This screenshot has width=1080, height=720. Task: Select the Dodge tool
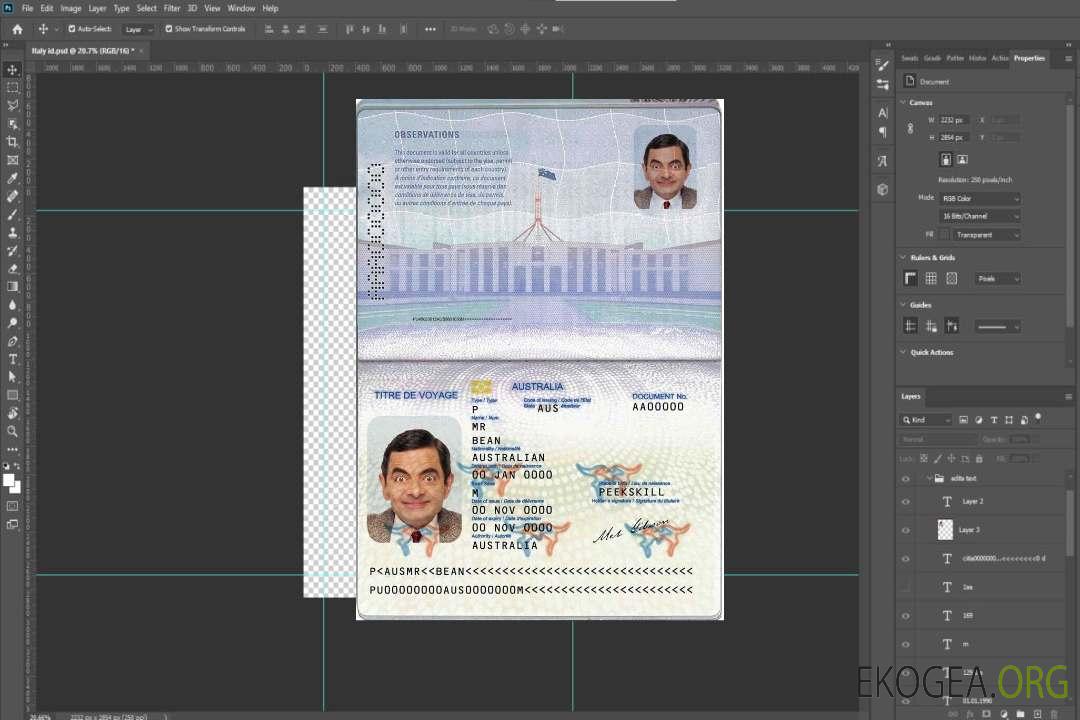[12, 322]
